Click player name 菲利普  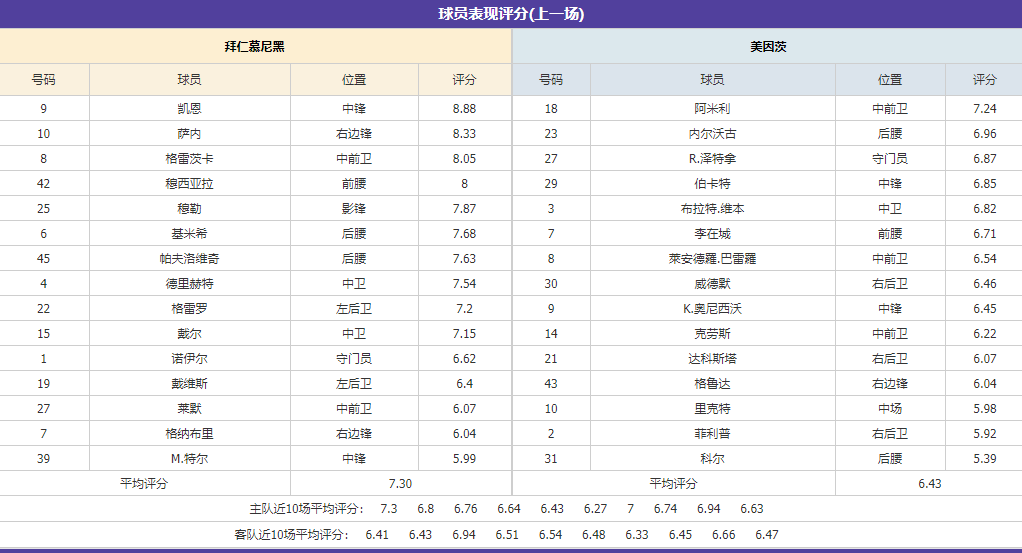pyautogui.click(x=712, y=433)
